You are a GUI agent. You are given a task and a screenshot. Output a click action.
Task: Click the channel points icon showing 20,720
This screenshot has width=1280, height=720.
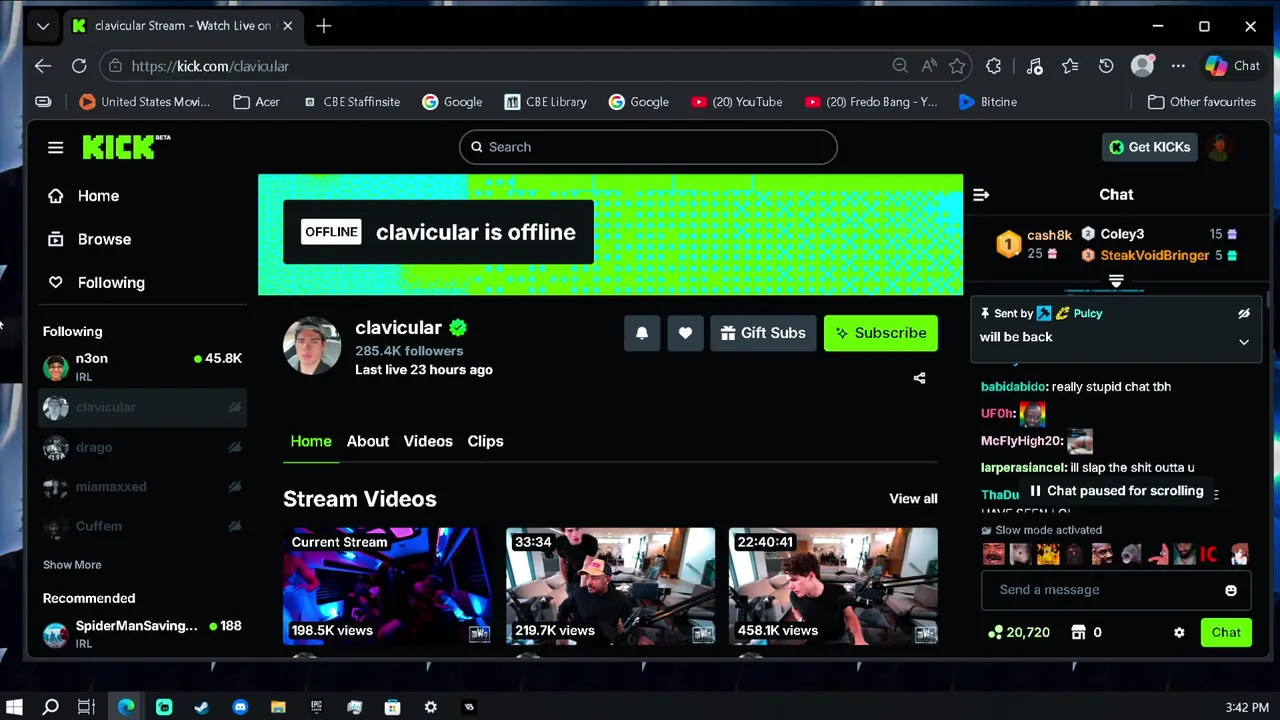coord(995,632)
